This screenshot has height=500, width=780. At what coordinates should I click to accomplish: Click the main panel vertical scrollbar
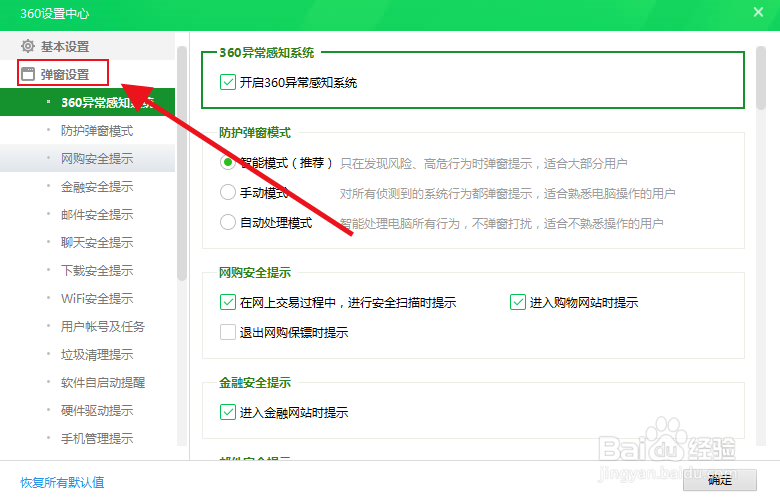point(761,78)
